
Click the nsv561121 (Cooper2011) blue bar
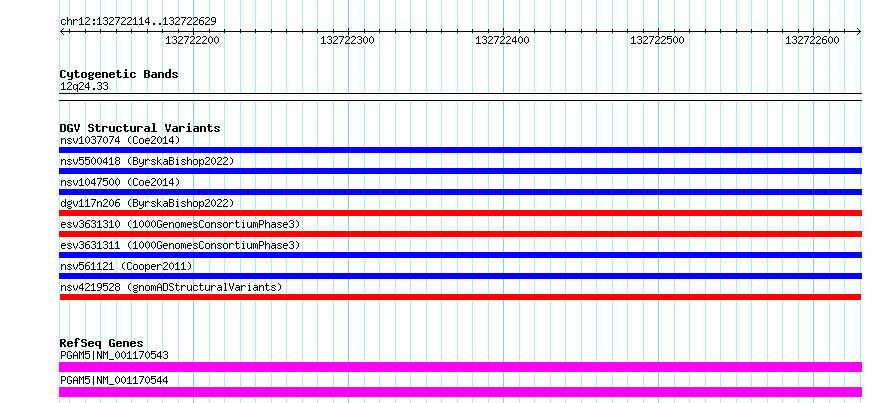point(460,276)
